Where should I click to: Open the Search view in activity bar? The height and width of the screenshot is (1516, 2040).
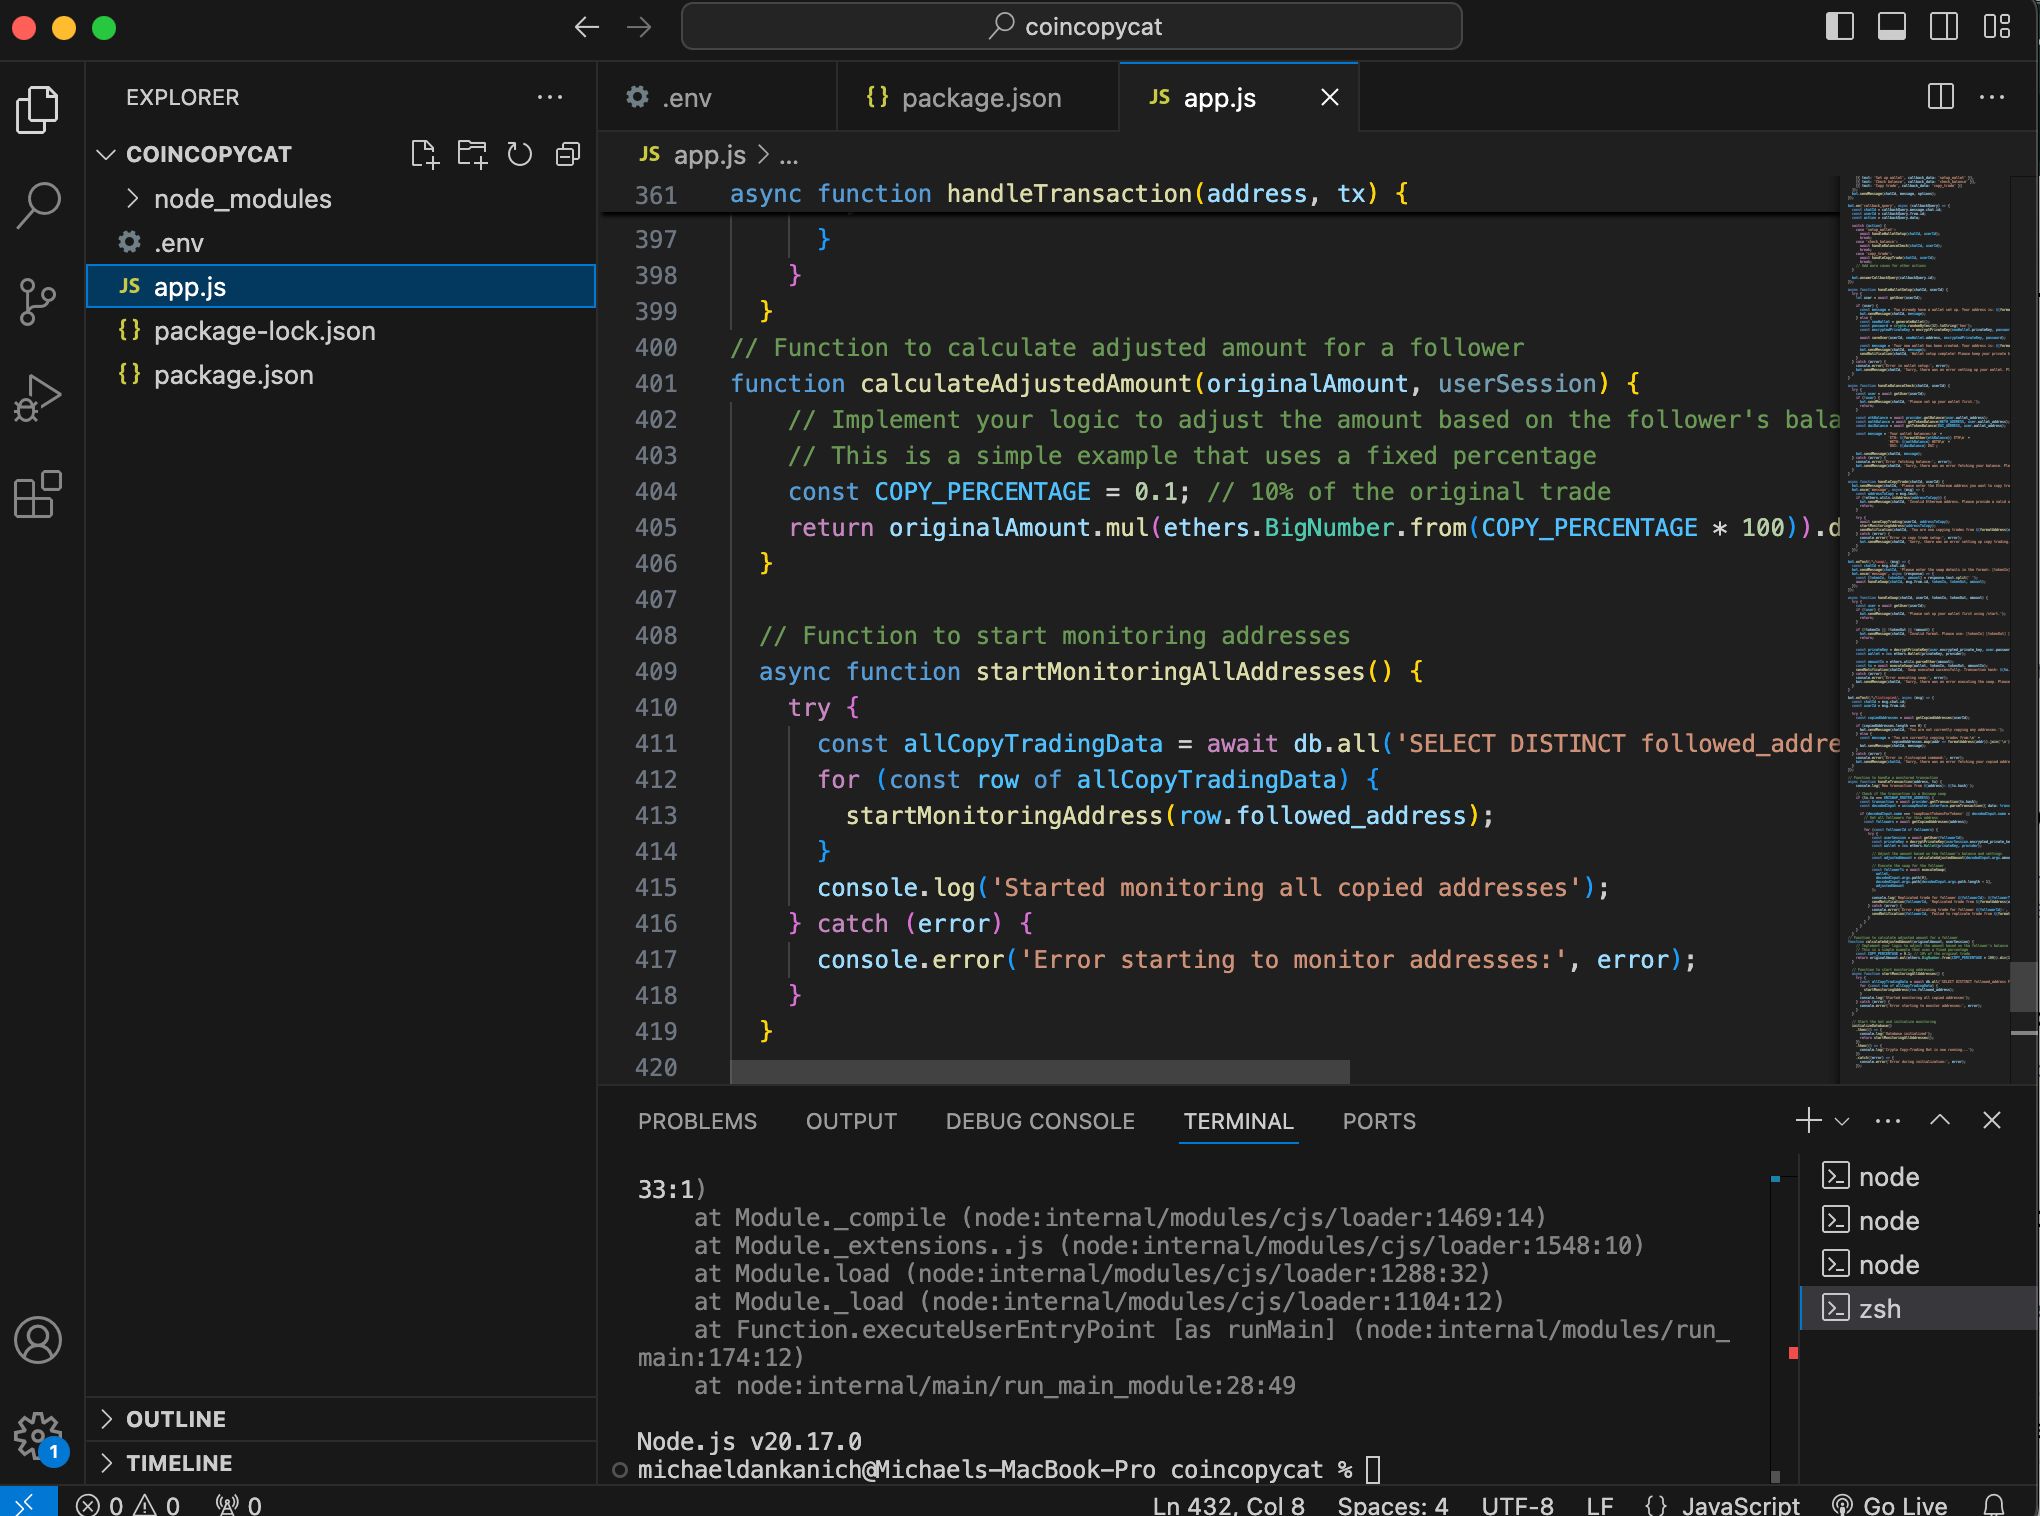38,204
